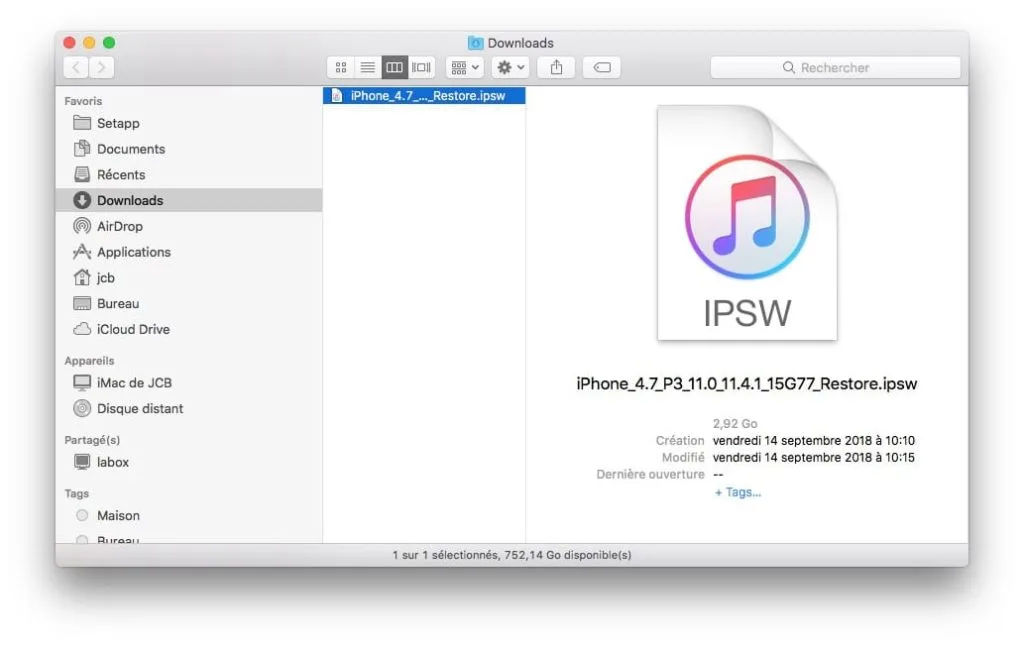Click the iCloud Drive cloud icon

82,329
